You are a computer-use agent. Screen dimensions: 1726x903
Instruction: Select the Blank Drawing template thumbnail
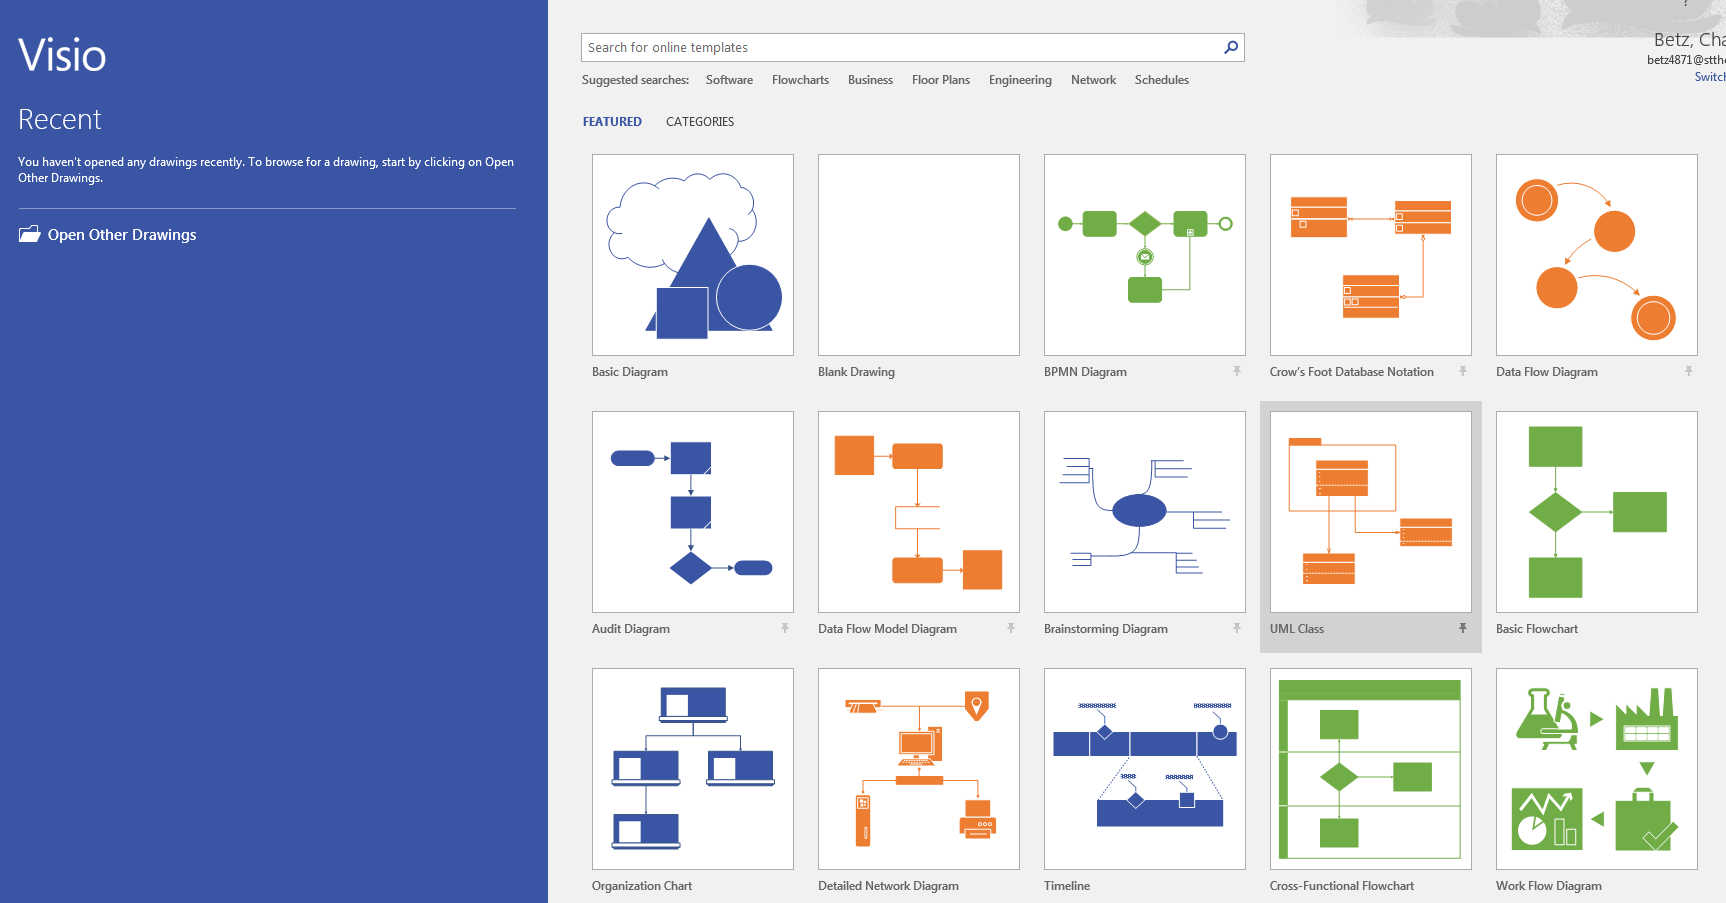pos(919,255)
